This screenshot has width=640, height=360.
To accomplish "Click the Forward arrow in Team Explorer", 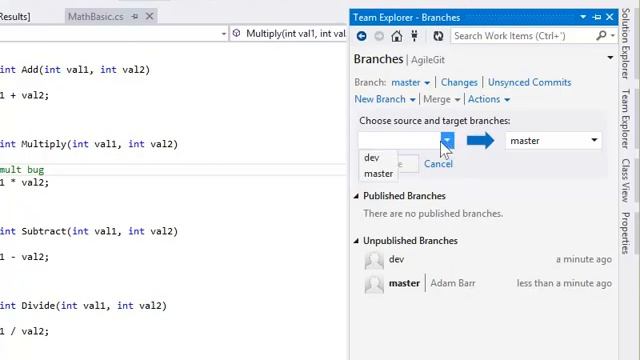I will point(379,36).
